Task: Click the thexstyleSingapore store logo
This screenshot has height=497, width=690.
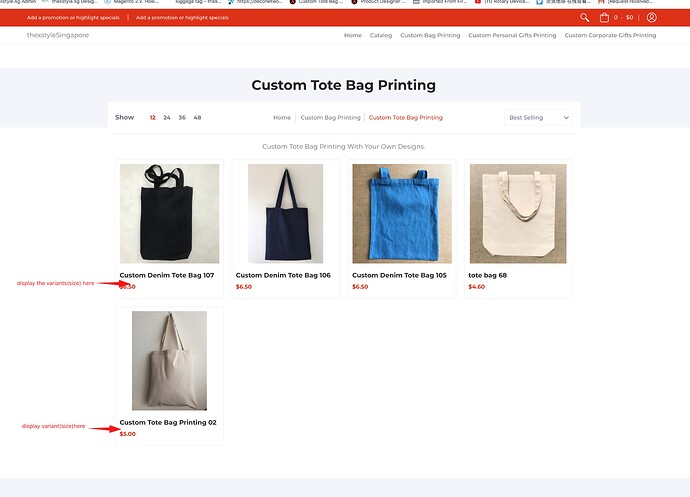Action: tap(58, 35)
